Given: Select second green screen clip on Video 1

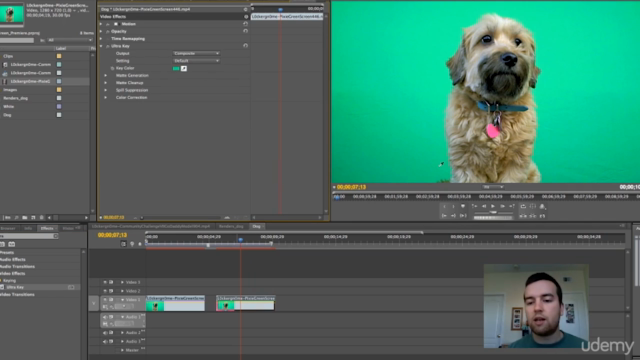Looking at the screenshot, I should (245, 303).
